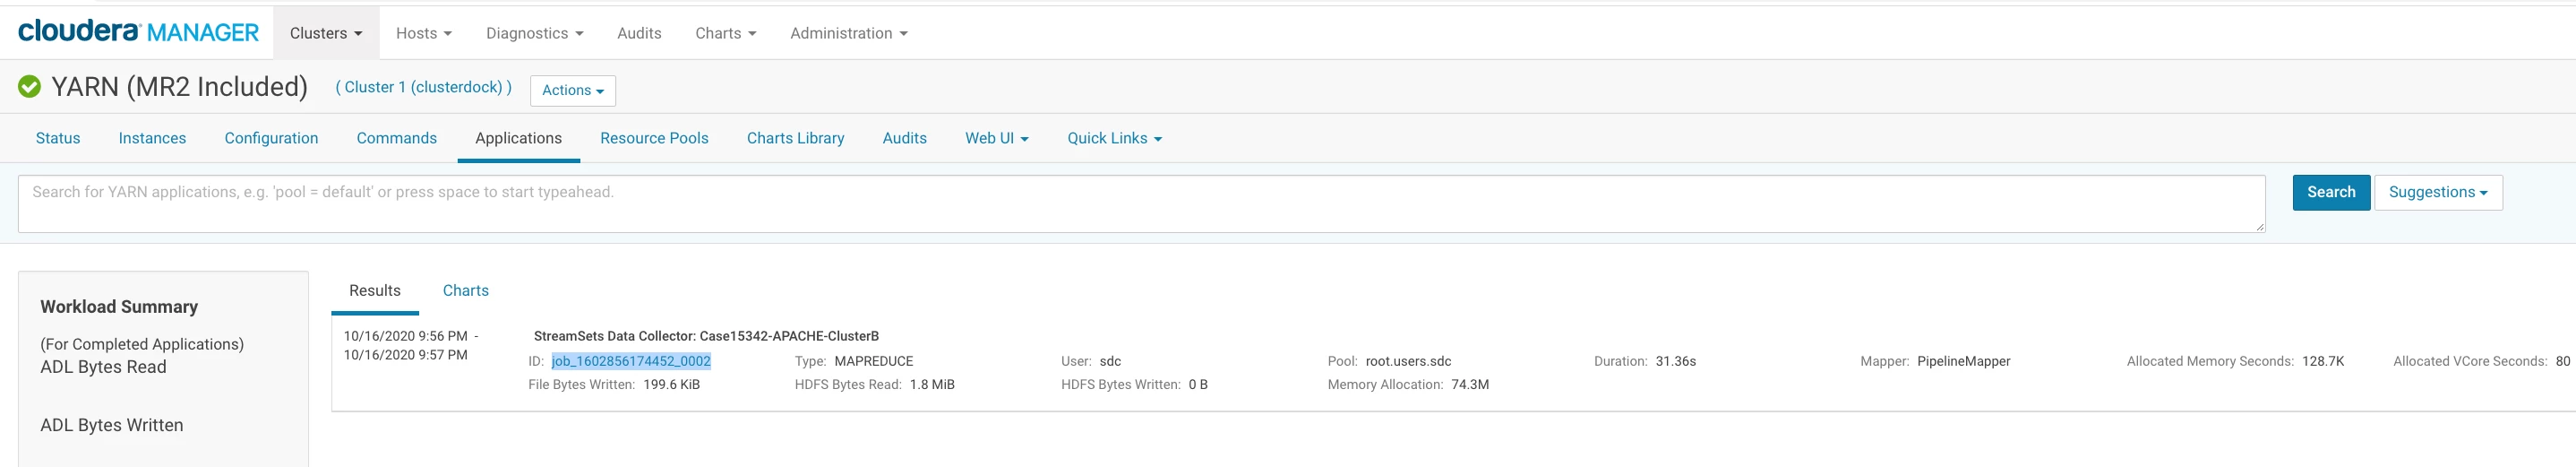Grab the search box resize handle

[x=2259, y=227]
